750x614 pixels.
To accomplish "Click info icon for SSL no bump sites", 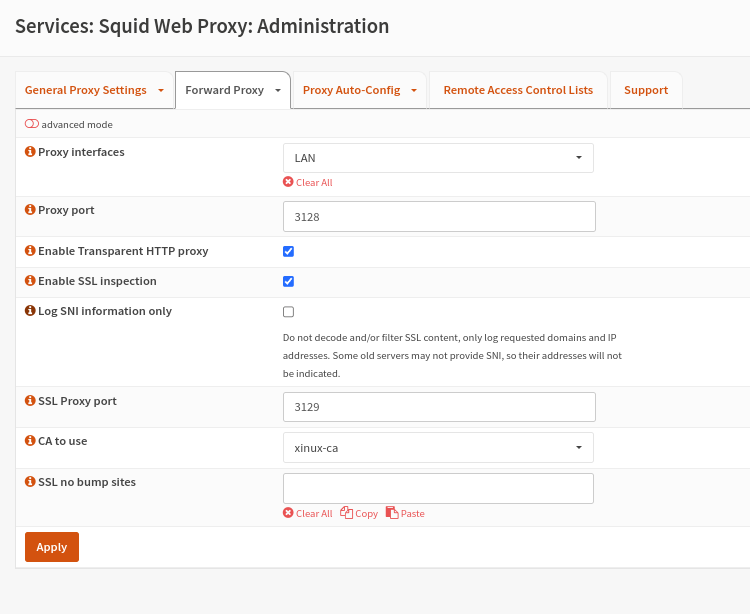I will click(30, 482).
